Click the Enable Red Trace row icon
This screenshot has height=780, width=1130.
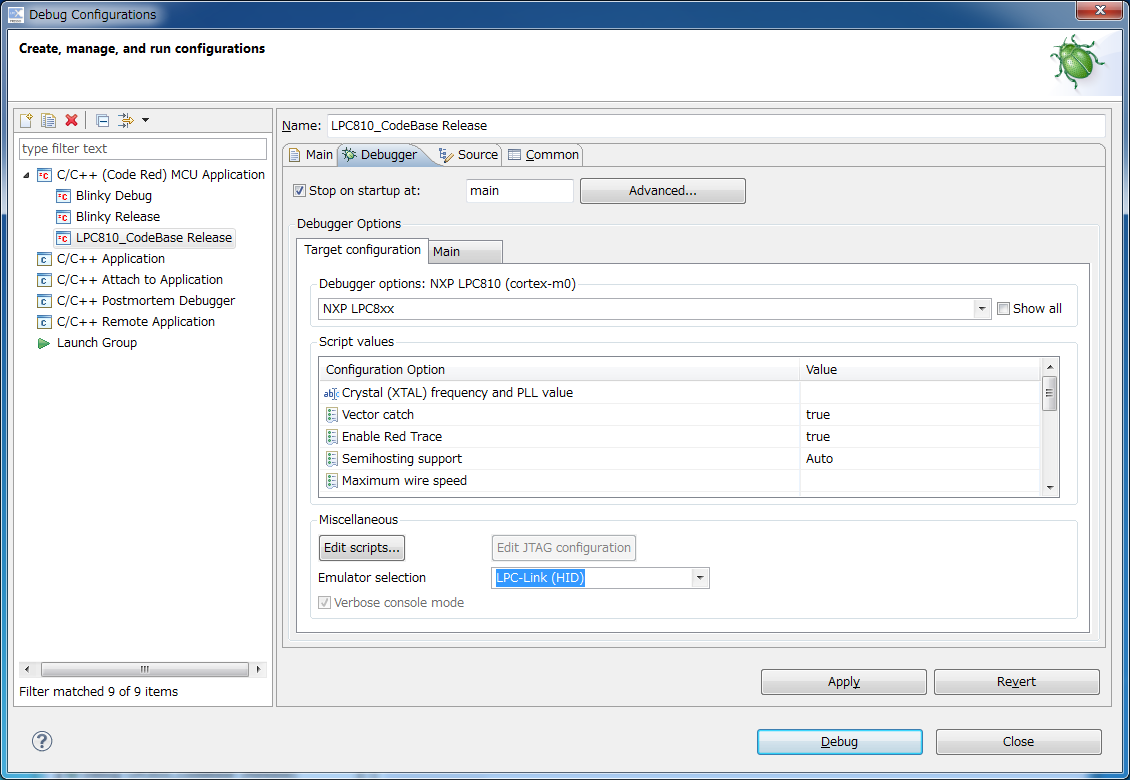332,437
